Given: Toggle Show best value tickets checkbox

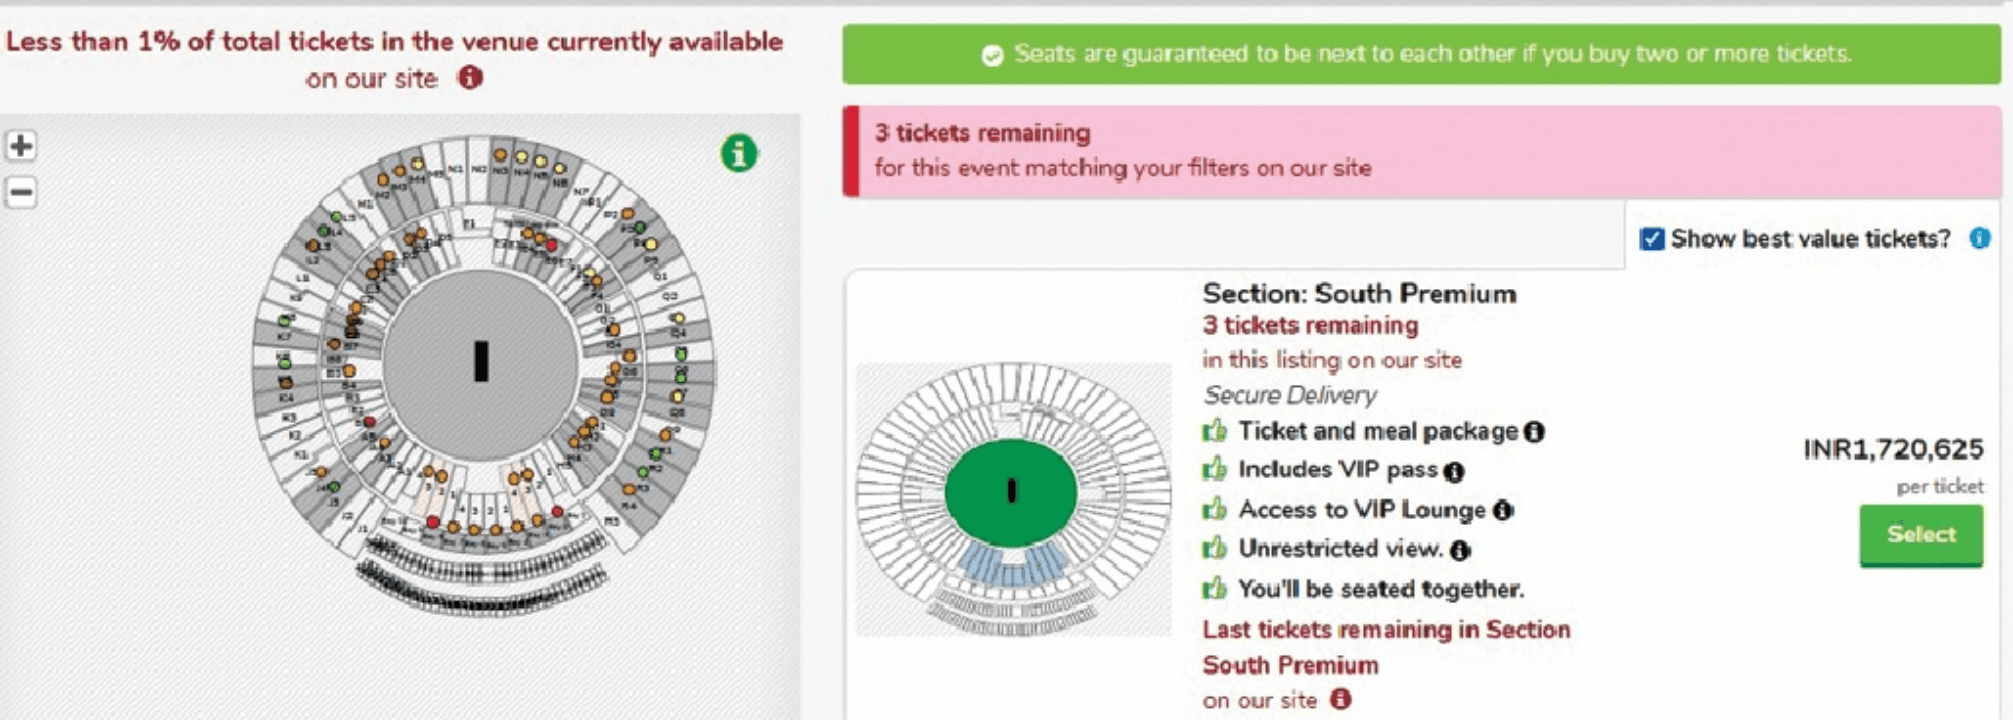Looking at the screenshot, I should [1652, 239].
